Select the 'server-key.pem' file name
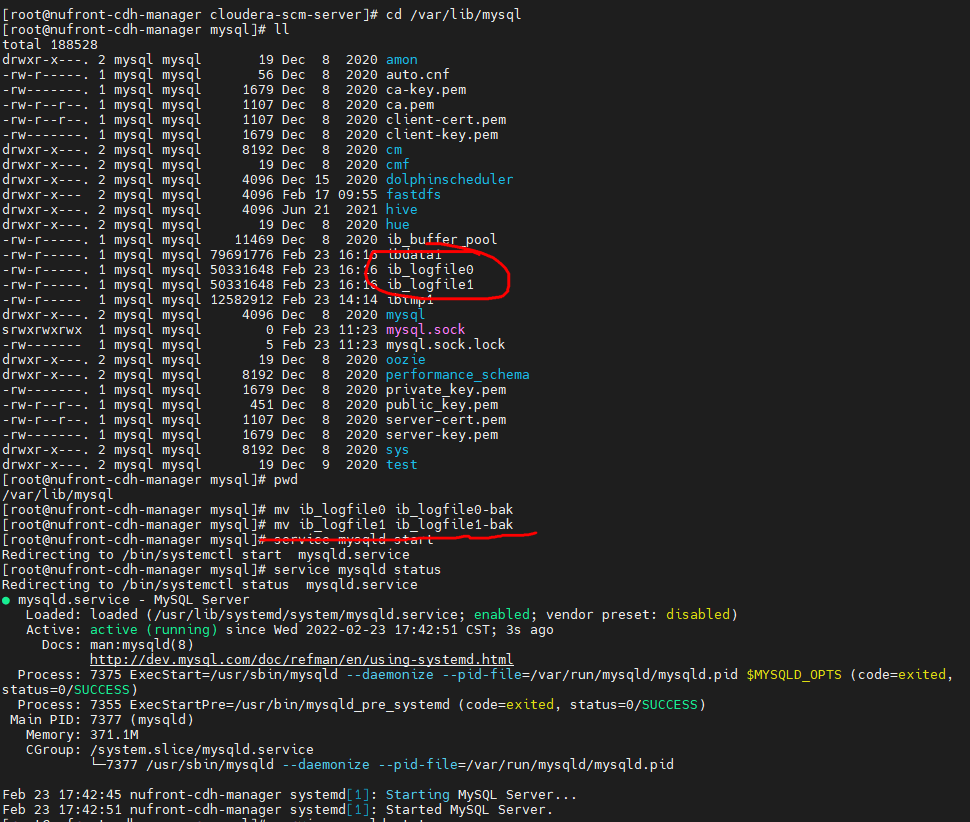The width and height of the screenshot is (970, 822). pos(442,434)
